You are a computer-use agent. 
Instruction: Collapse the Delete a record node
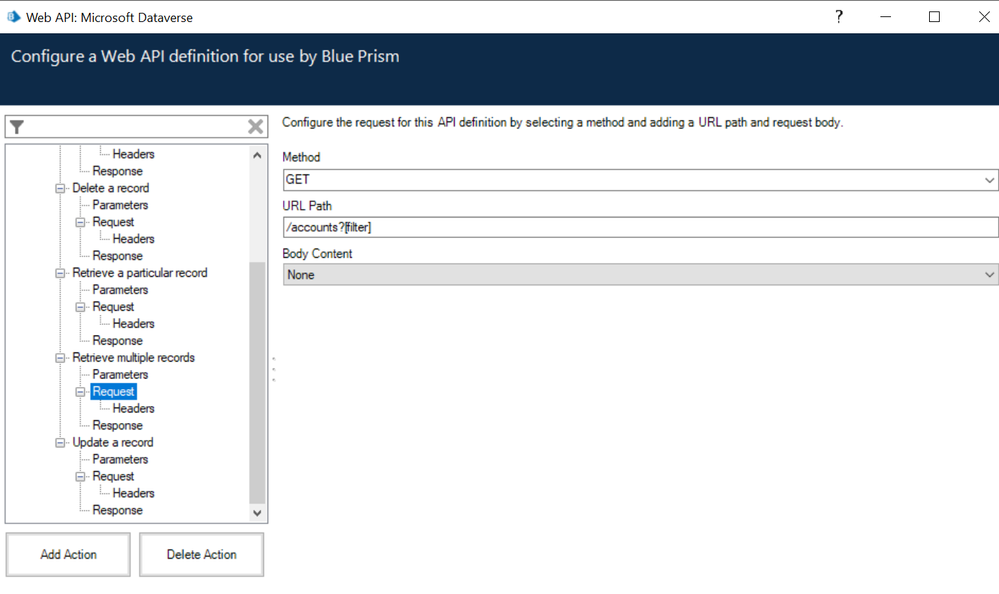(x=61, y=188)
